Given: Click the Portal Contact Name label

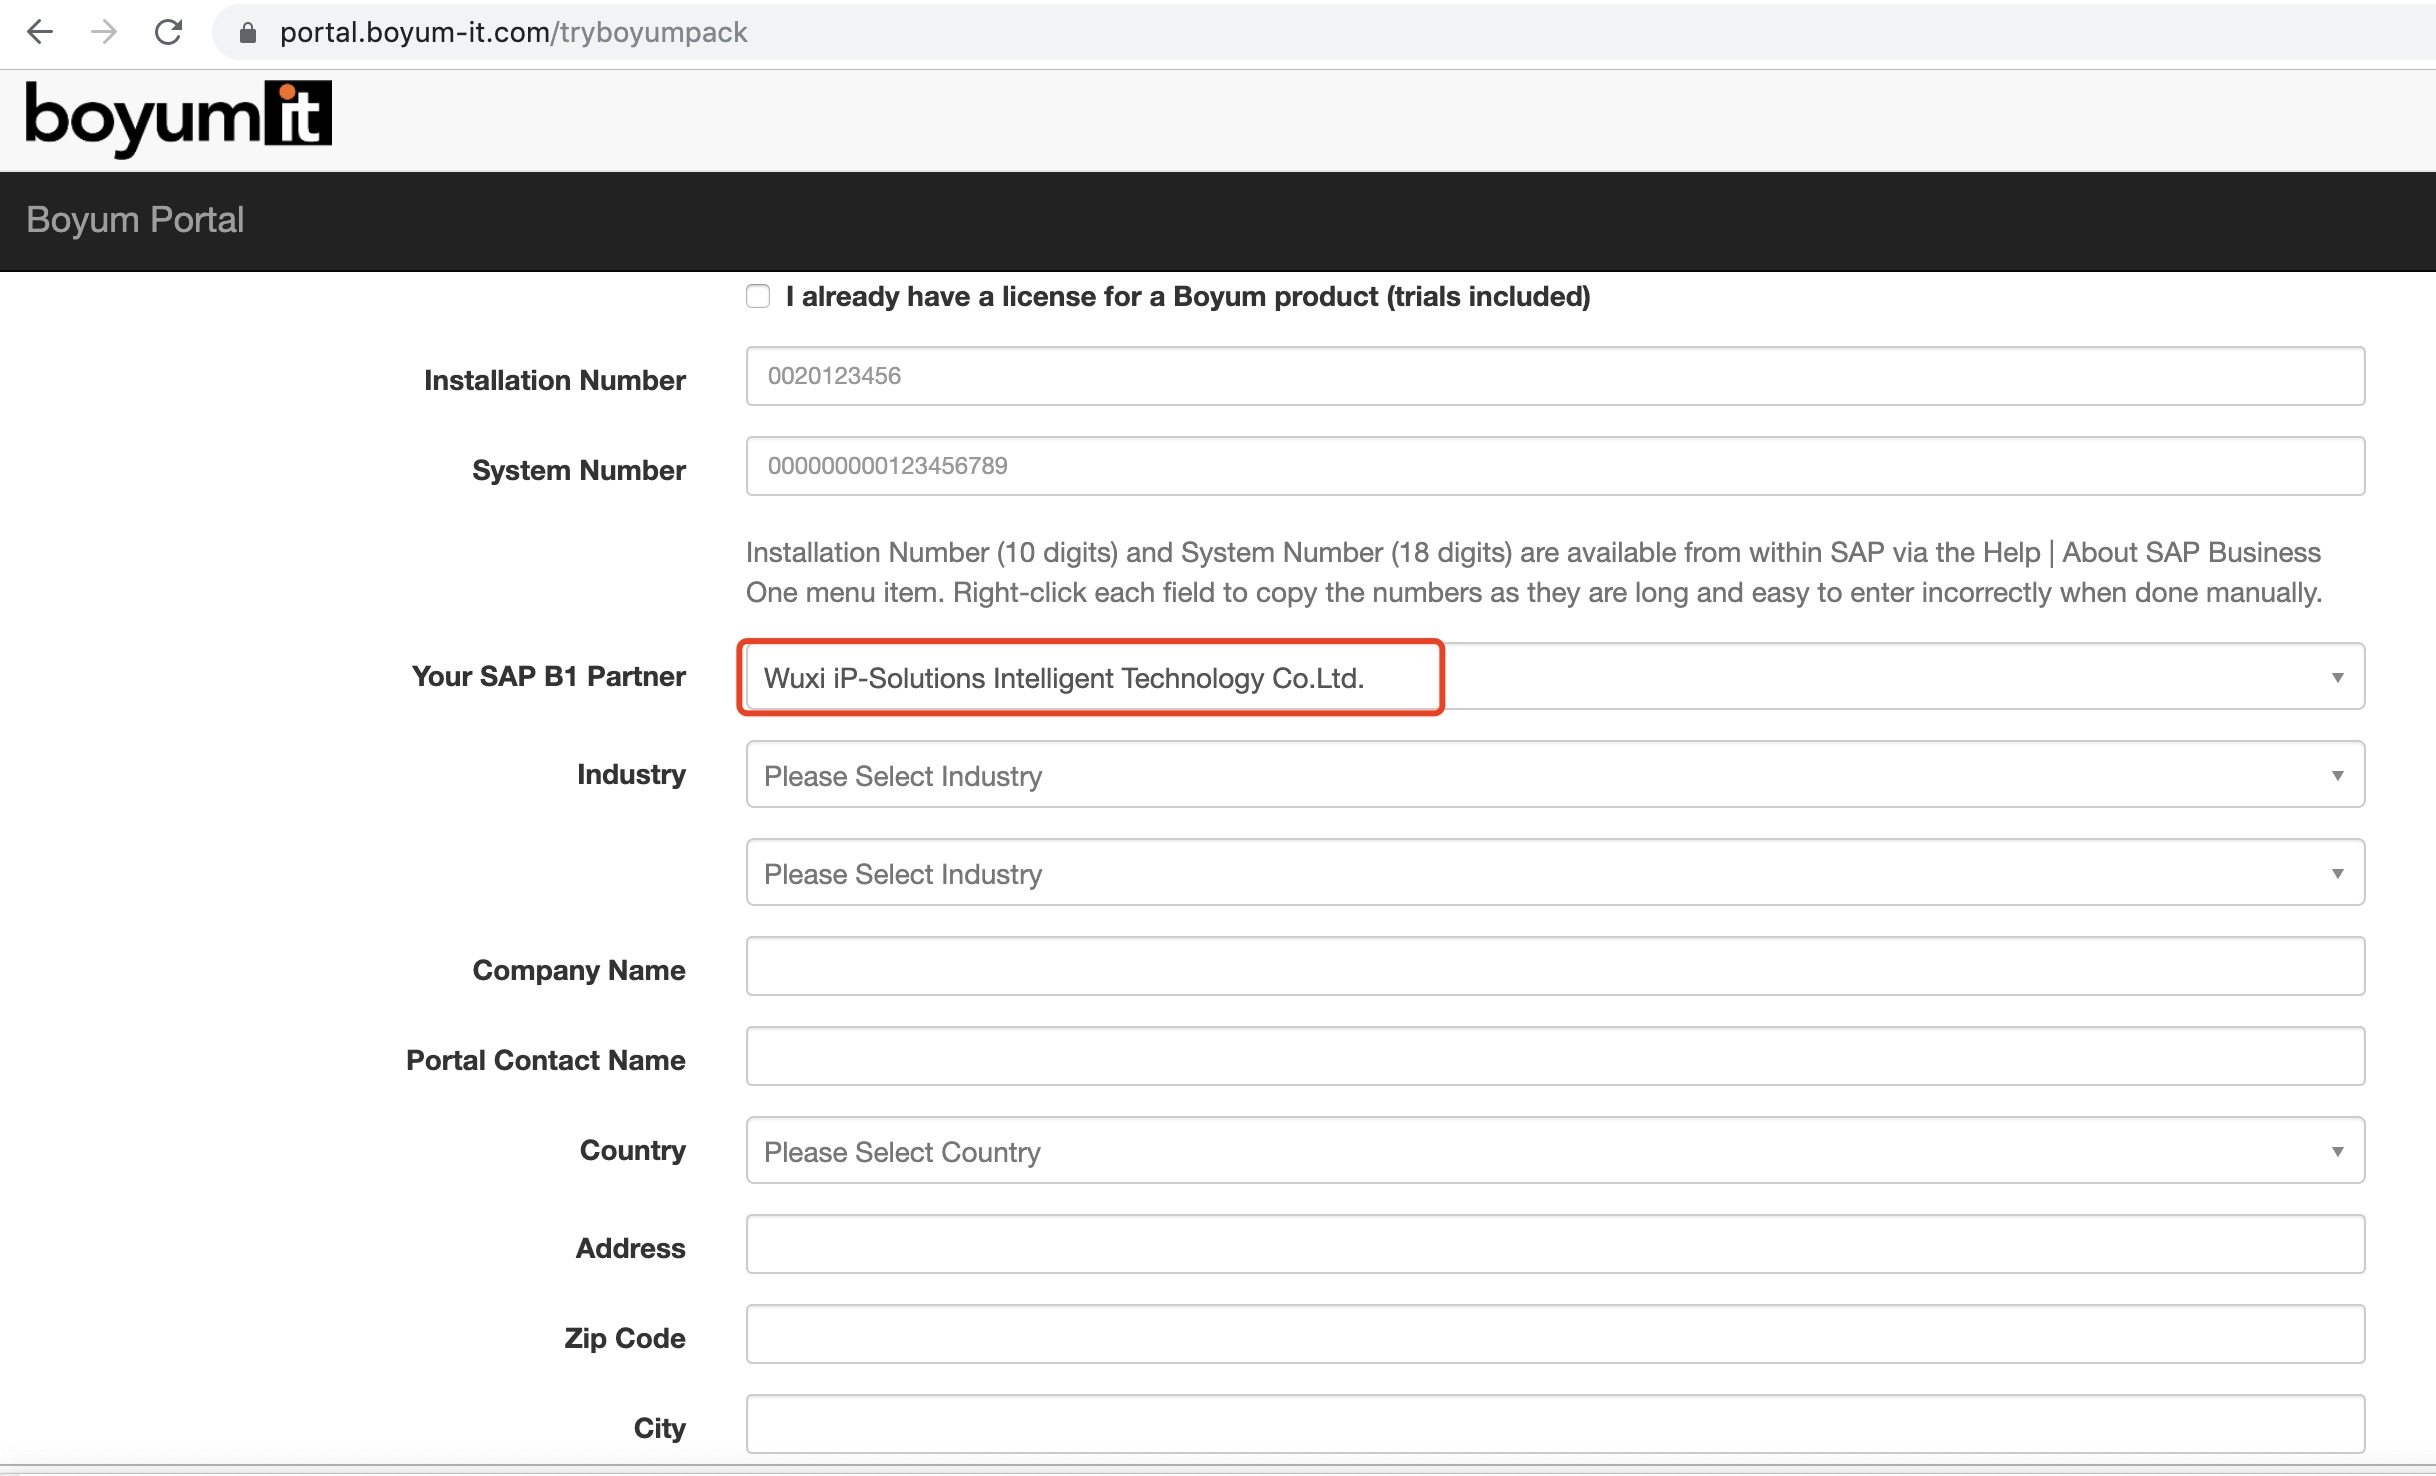Looking at the screenshot, I should click(x=546, y=1060).
